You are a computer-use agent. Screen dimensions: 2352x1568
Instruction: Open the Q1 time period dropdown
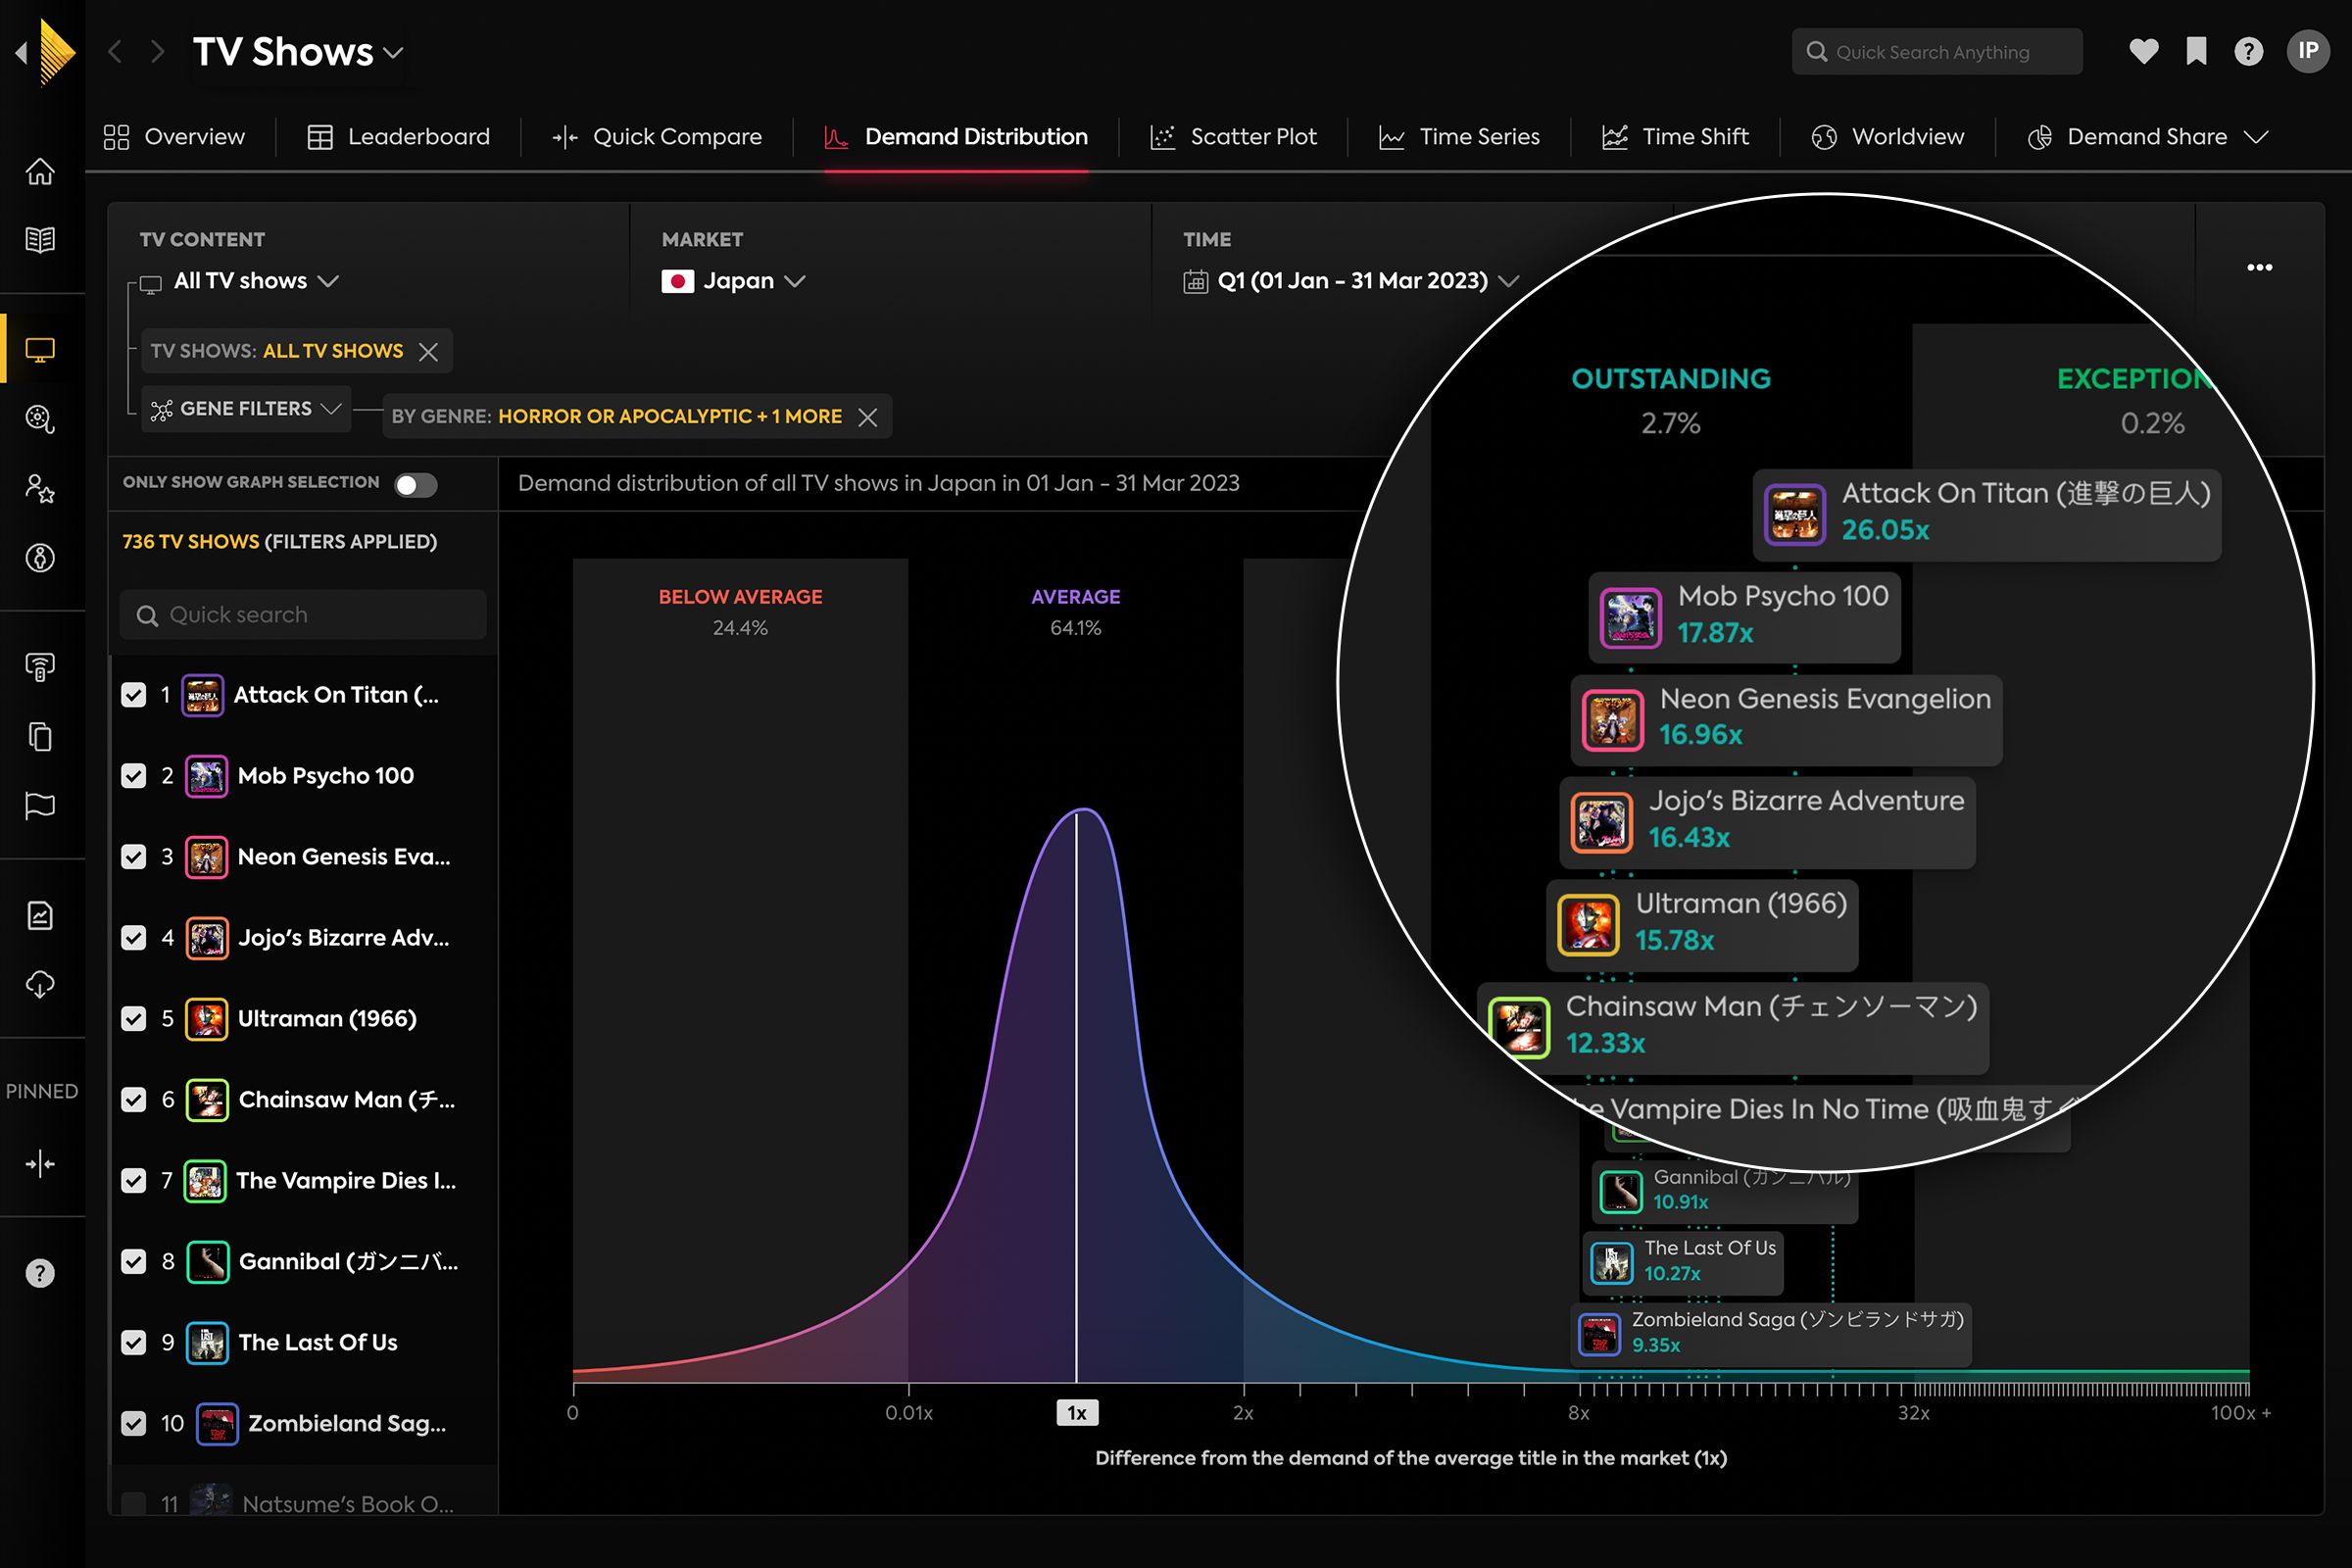click(x=1352, y=281)
